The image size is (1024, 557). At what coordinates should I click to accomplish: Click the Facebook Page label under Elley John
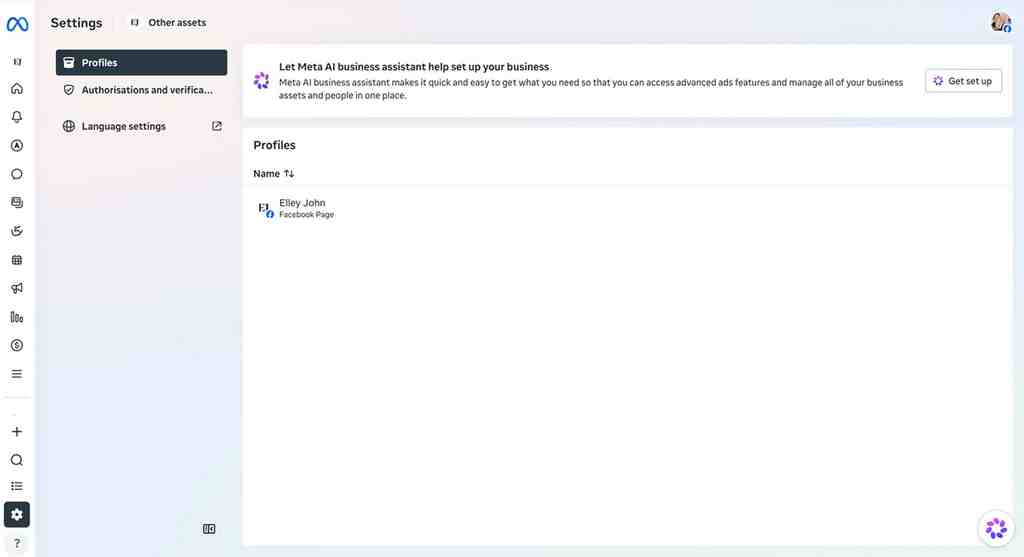tap(306, 215)
